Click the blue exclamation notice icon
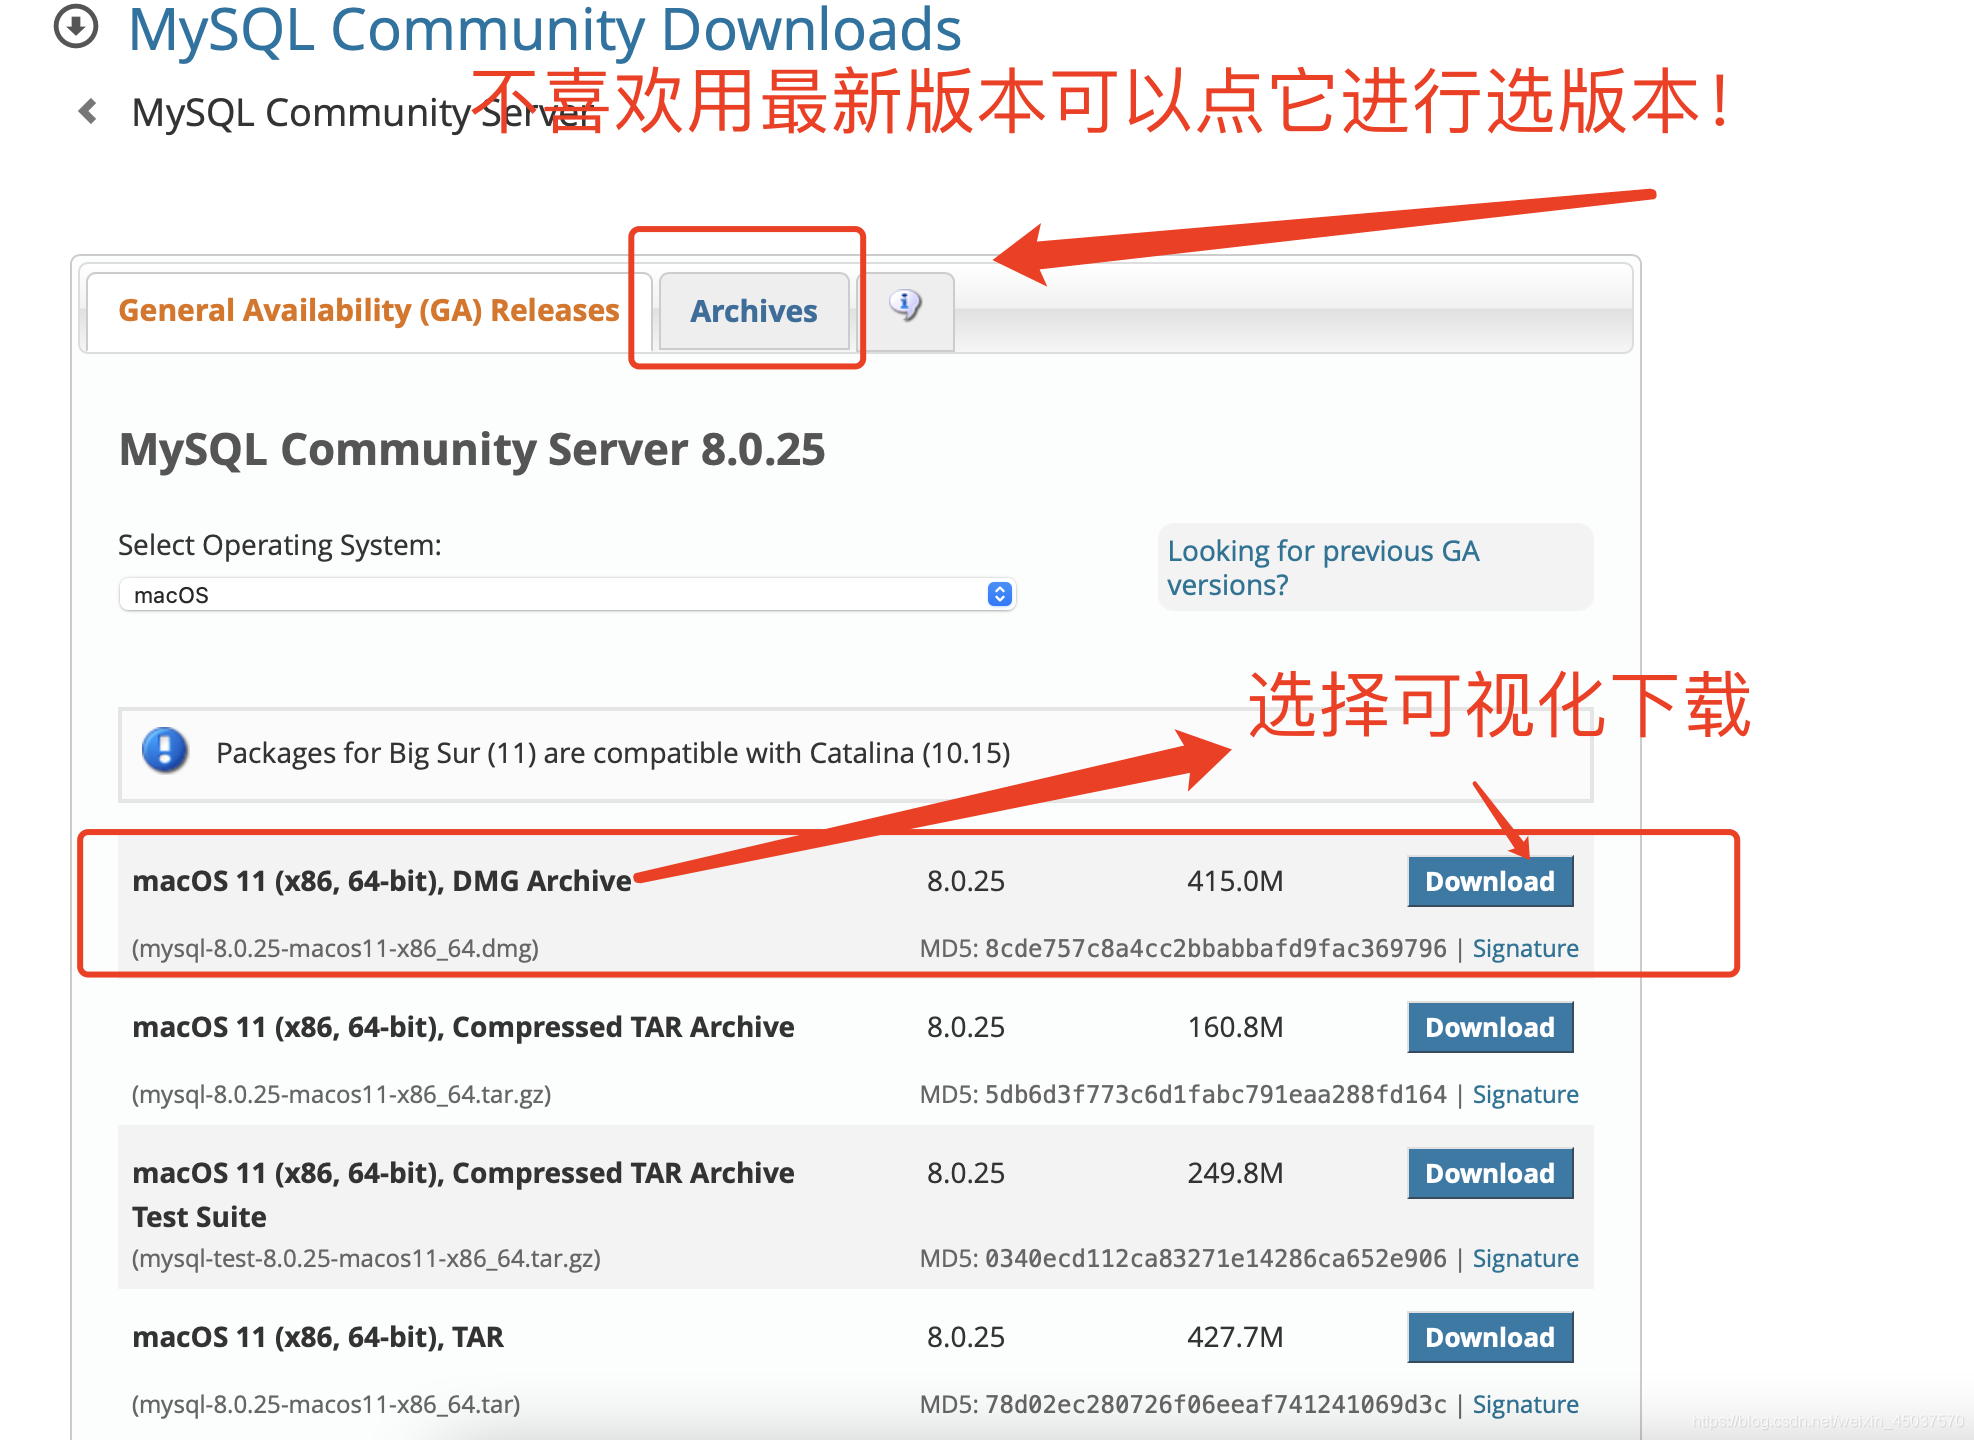The width and height of the screenshot is (1974, 1440). [x=165, y=751]
